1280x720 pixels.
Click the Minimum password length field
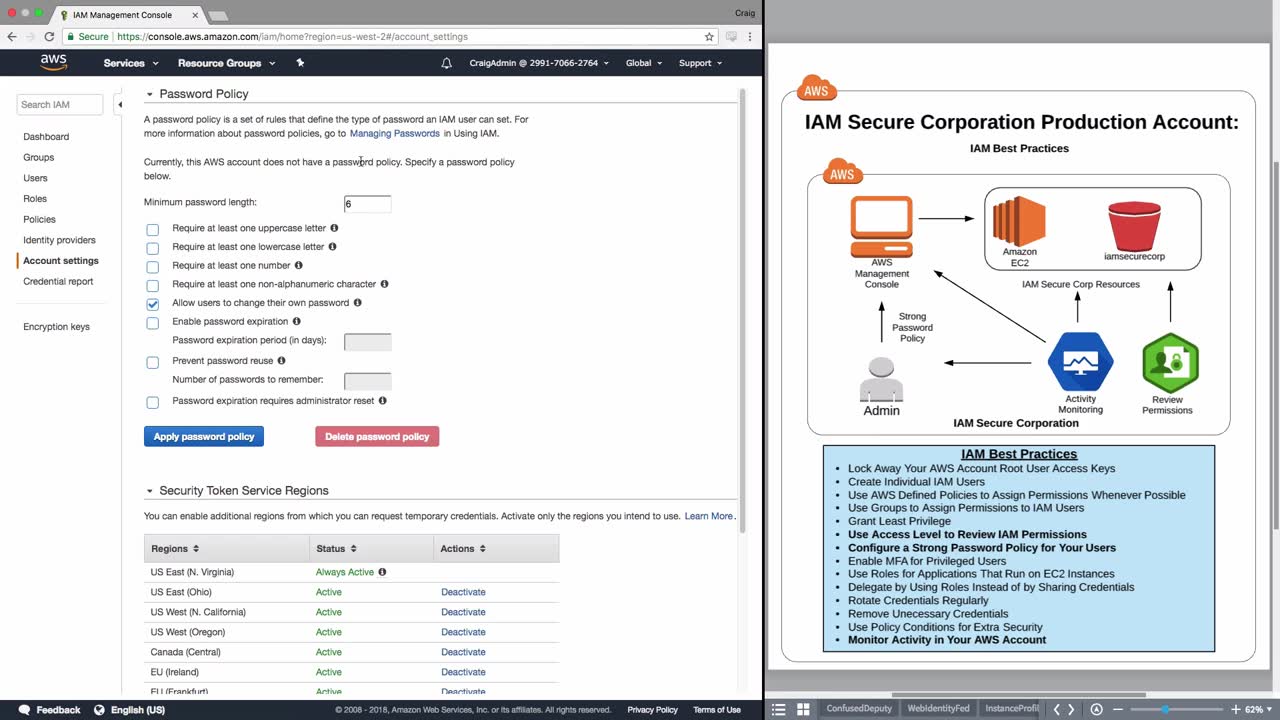[x=367, y=204]
